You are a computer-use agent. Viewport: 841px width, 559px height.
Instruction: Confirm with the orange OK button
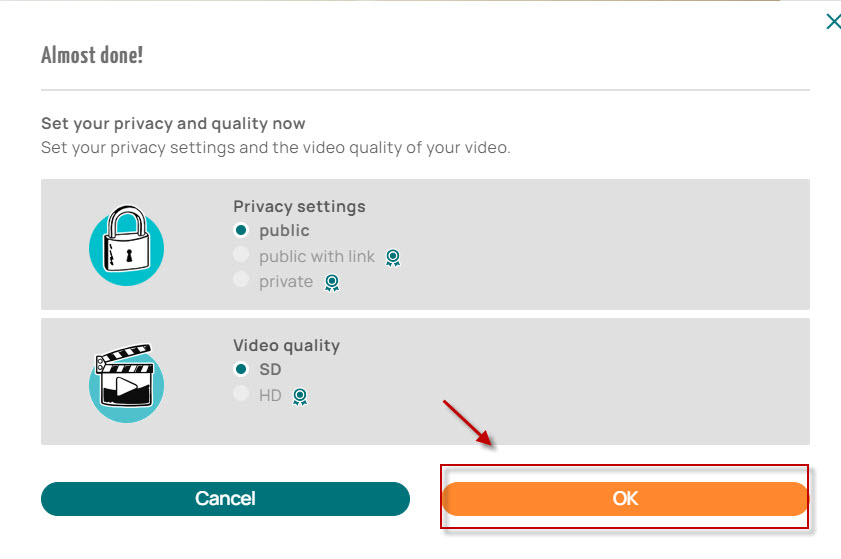(625, 498)
